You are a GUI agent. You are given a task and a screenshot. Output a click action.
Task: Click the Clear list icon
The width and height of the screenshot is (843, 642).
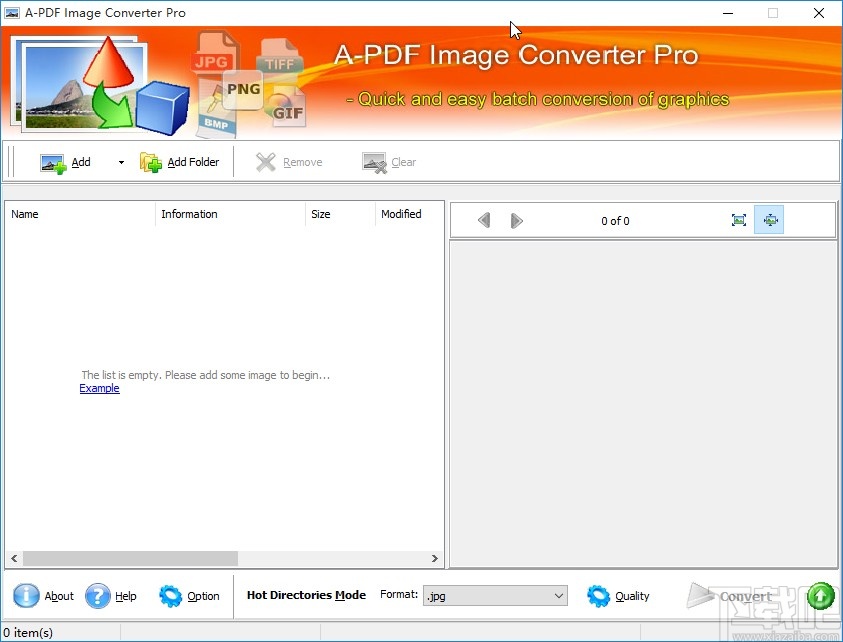pos(372,161)
